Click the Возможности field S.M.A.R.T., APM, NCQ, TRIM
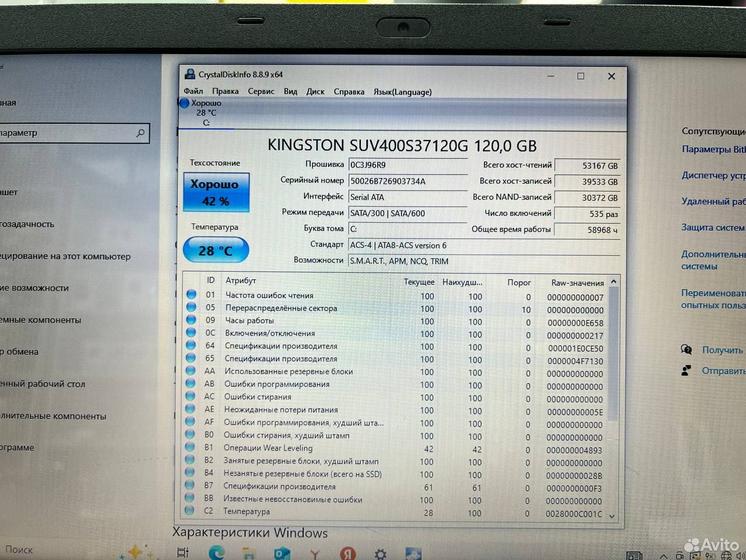746x560 pixels. [484, 261]
